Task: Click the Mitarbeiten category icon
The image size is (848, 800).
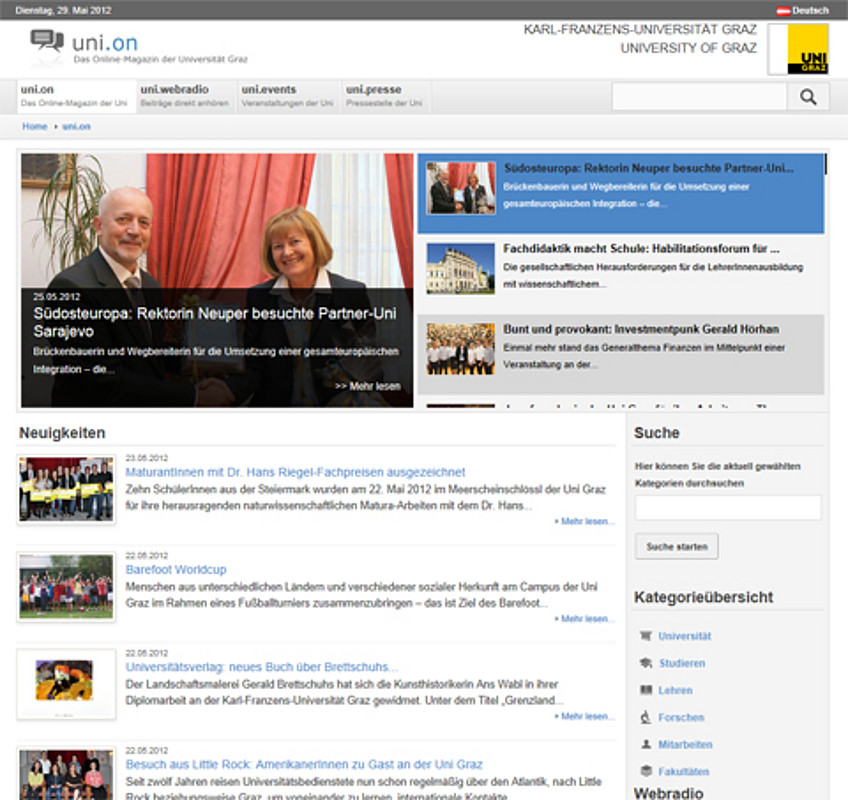Action: point(646,744)
